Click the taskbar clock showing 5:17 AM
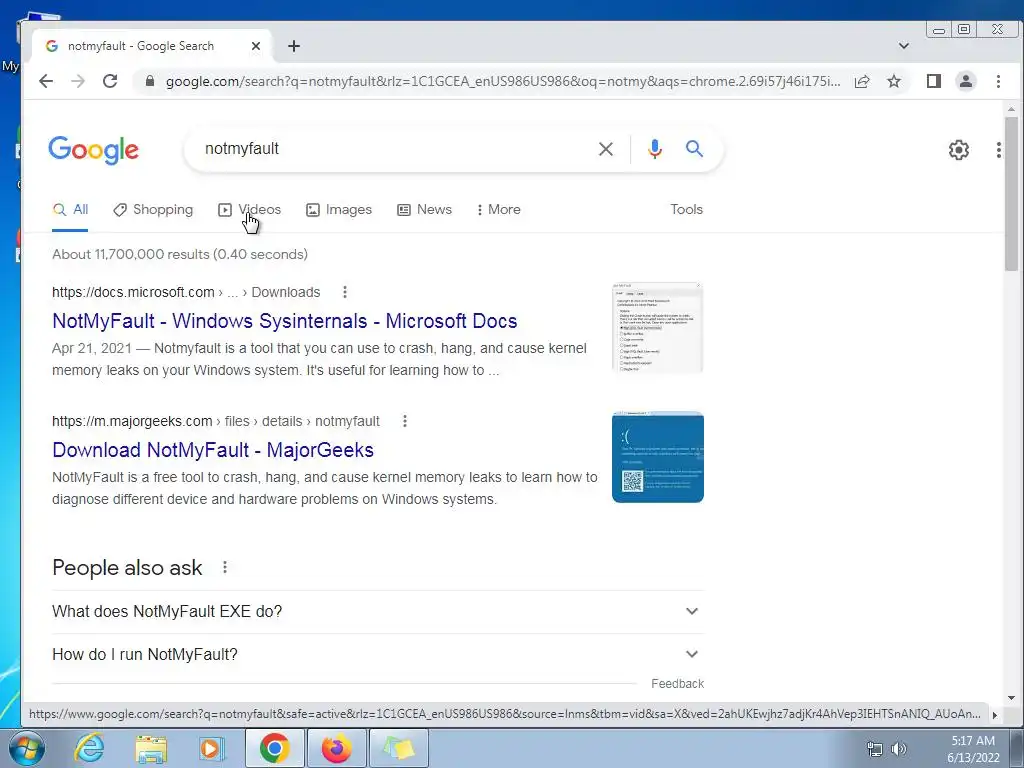Screen dimensions: 1024x768 click(x=973, y=749)
